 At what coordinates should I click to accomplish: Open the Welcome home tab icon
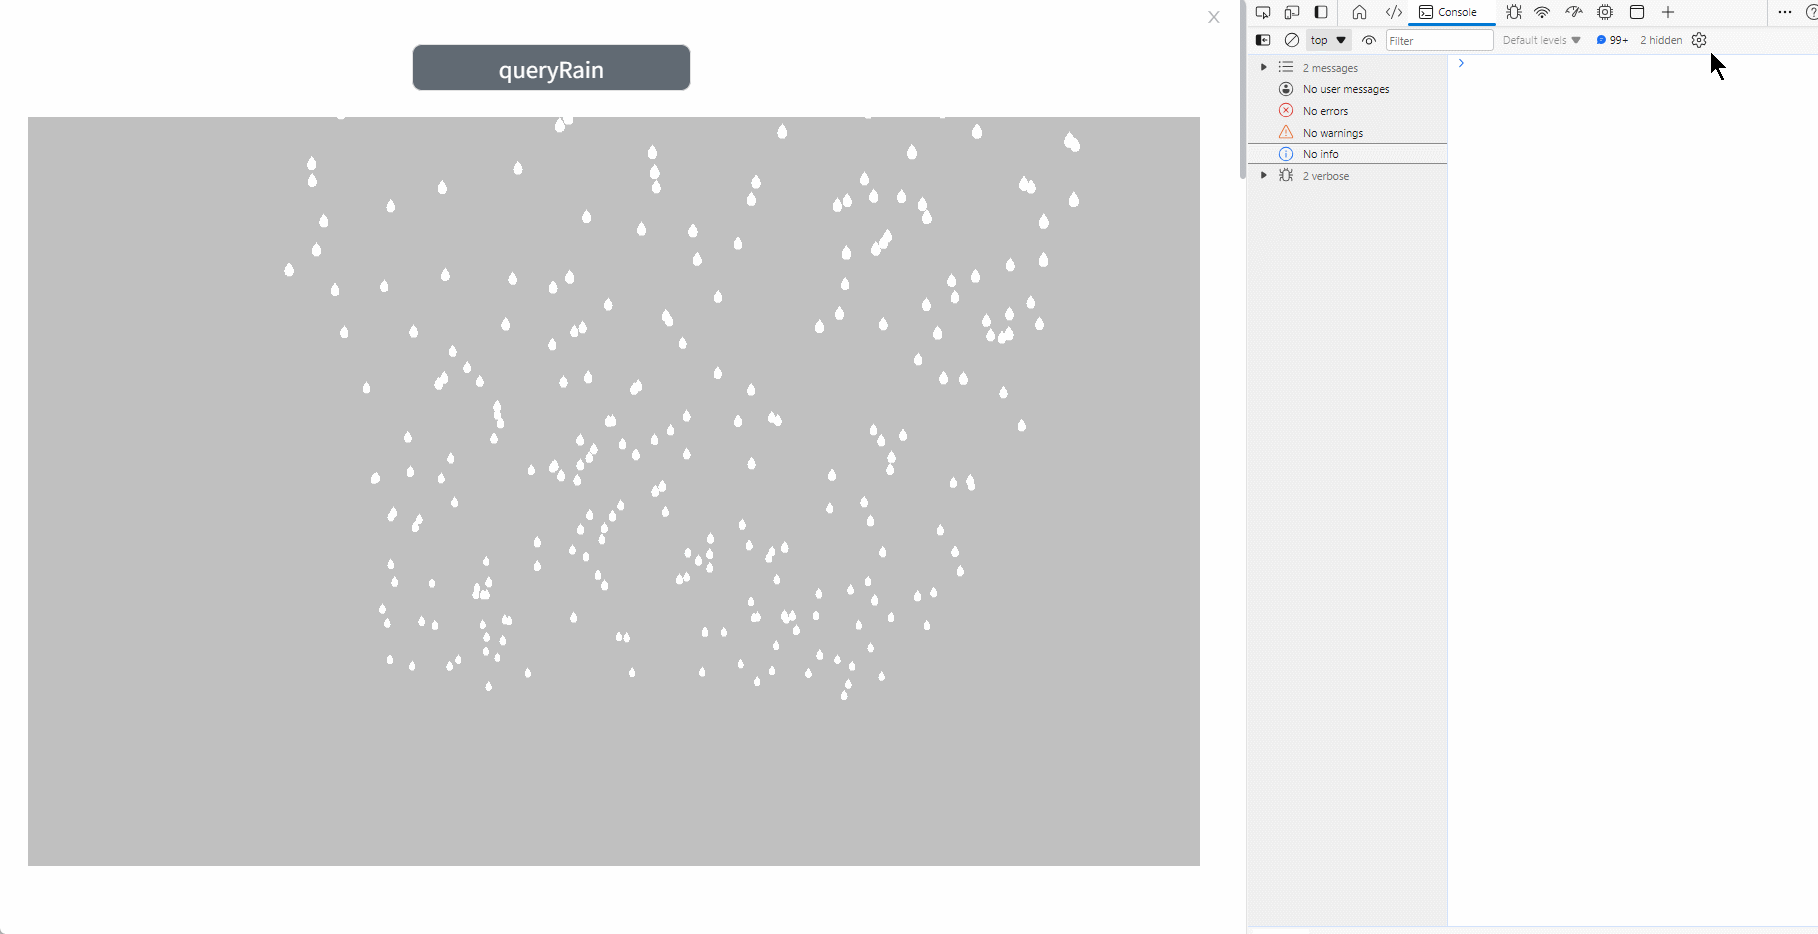pyautogui.click(x=1359, y=13)
